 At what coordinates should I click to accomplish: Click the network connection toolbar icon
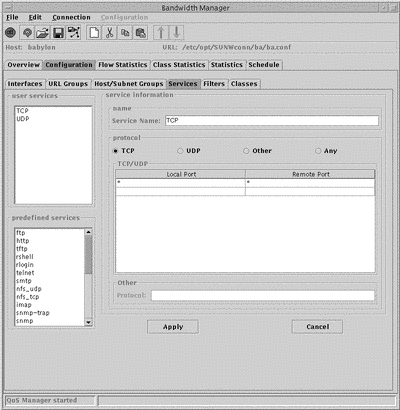coord(74,33)
